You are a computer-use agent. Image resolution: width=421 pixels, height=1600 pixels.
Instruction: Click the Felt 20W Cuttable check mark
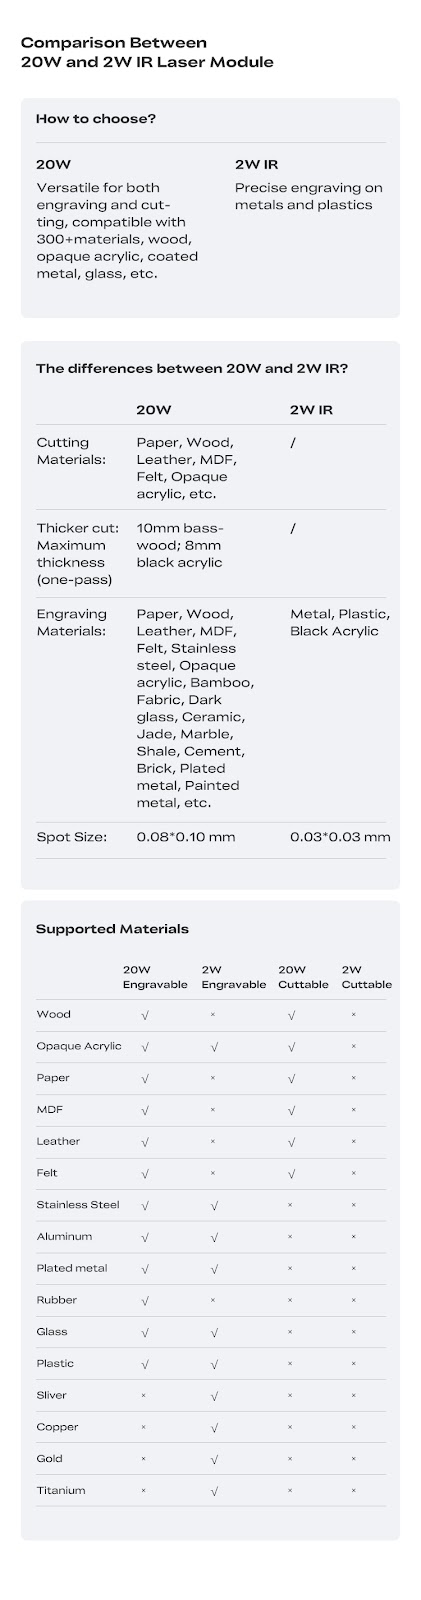[291, 1174]
